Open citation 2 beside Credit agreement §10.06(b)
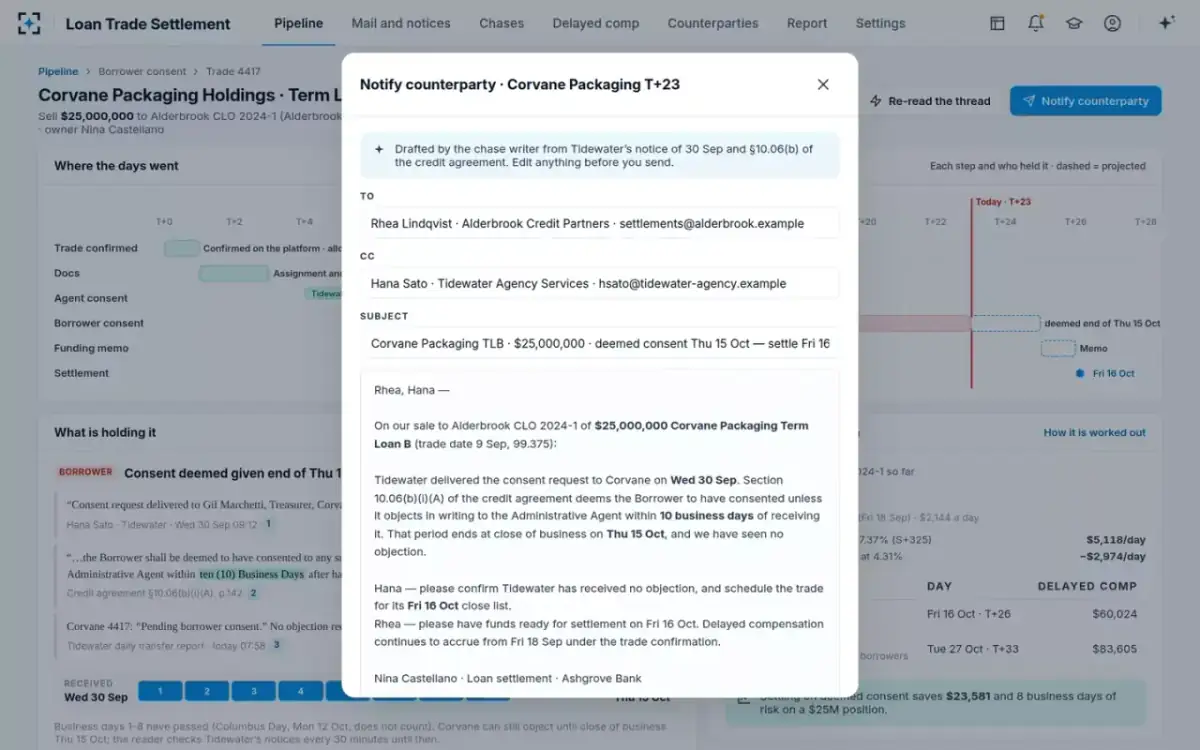 [253, 593]
